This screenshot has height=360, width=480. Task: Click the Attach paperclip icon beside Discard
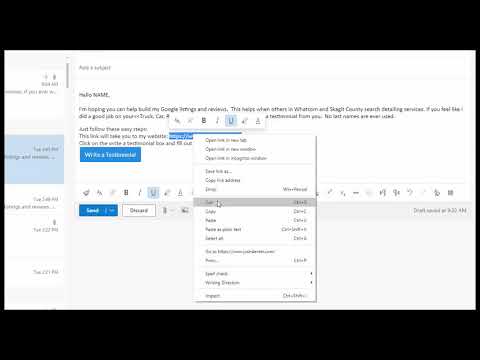point(165,210)
